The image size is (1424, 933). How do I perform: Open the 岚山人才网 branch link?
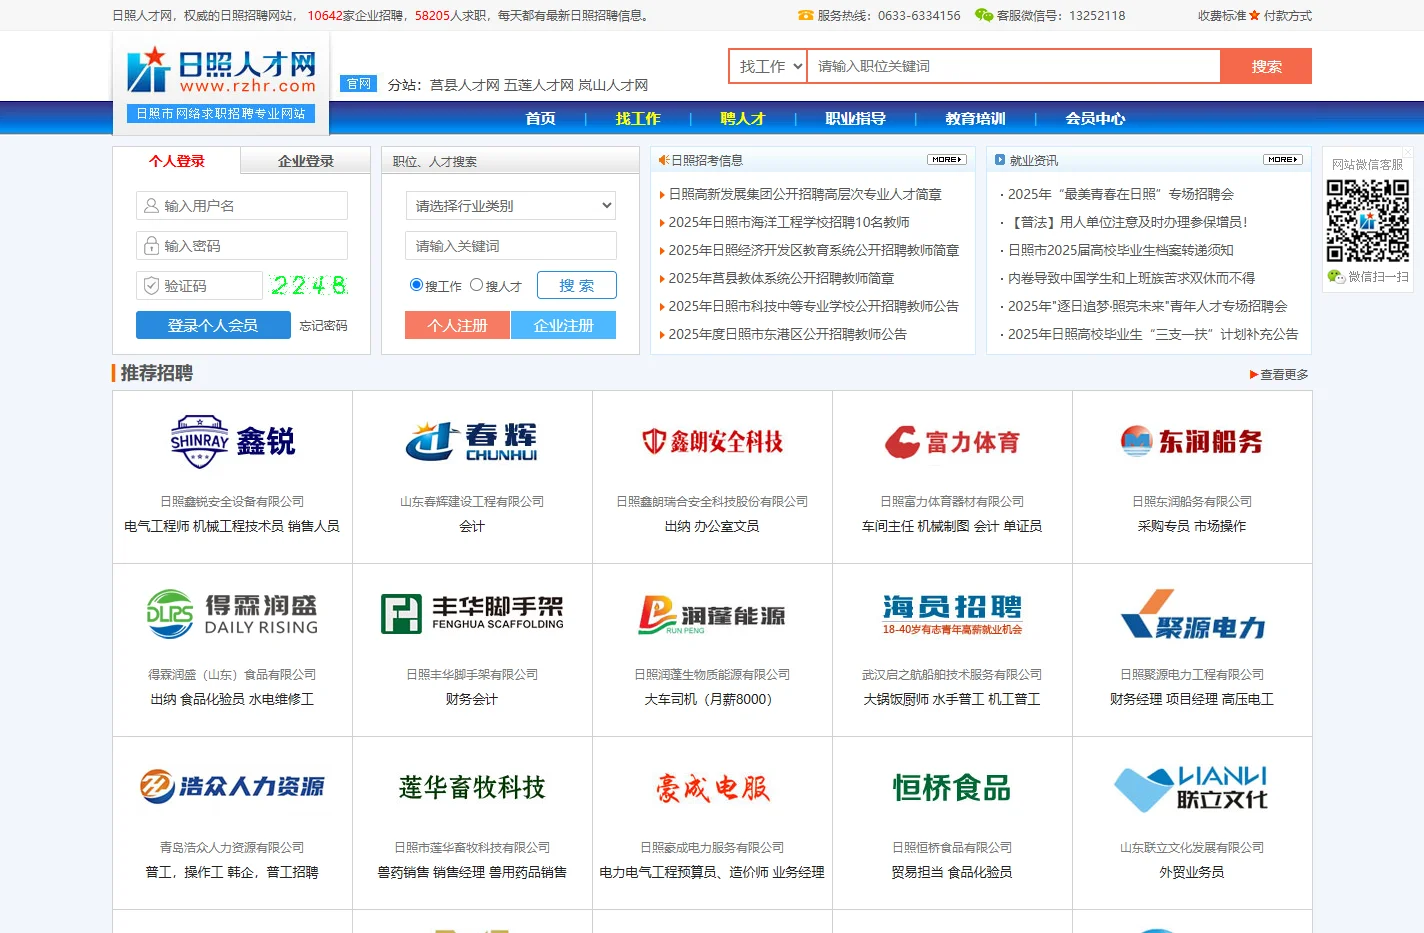pos(613,85)
